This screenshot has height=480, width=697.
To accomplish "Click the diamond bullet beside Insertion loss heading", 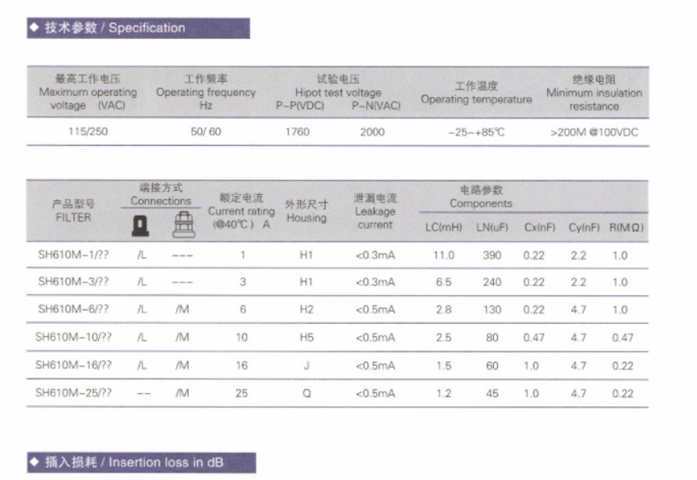I will click(x=35, y=463).
